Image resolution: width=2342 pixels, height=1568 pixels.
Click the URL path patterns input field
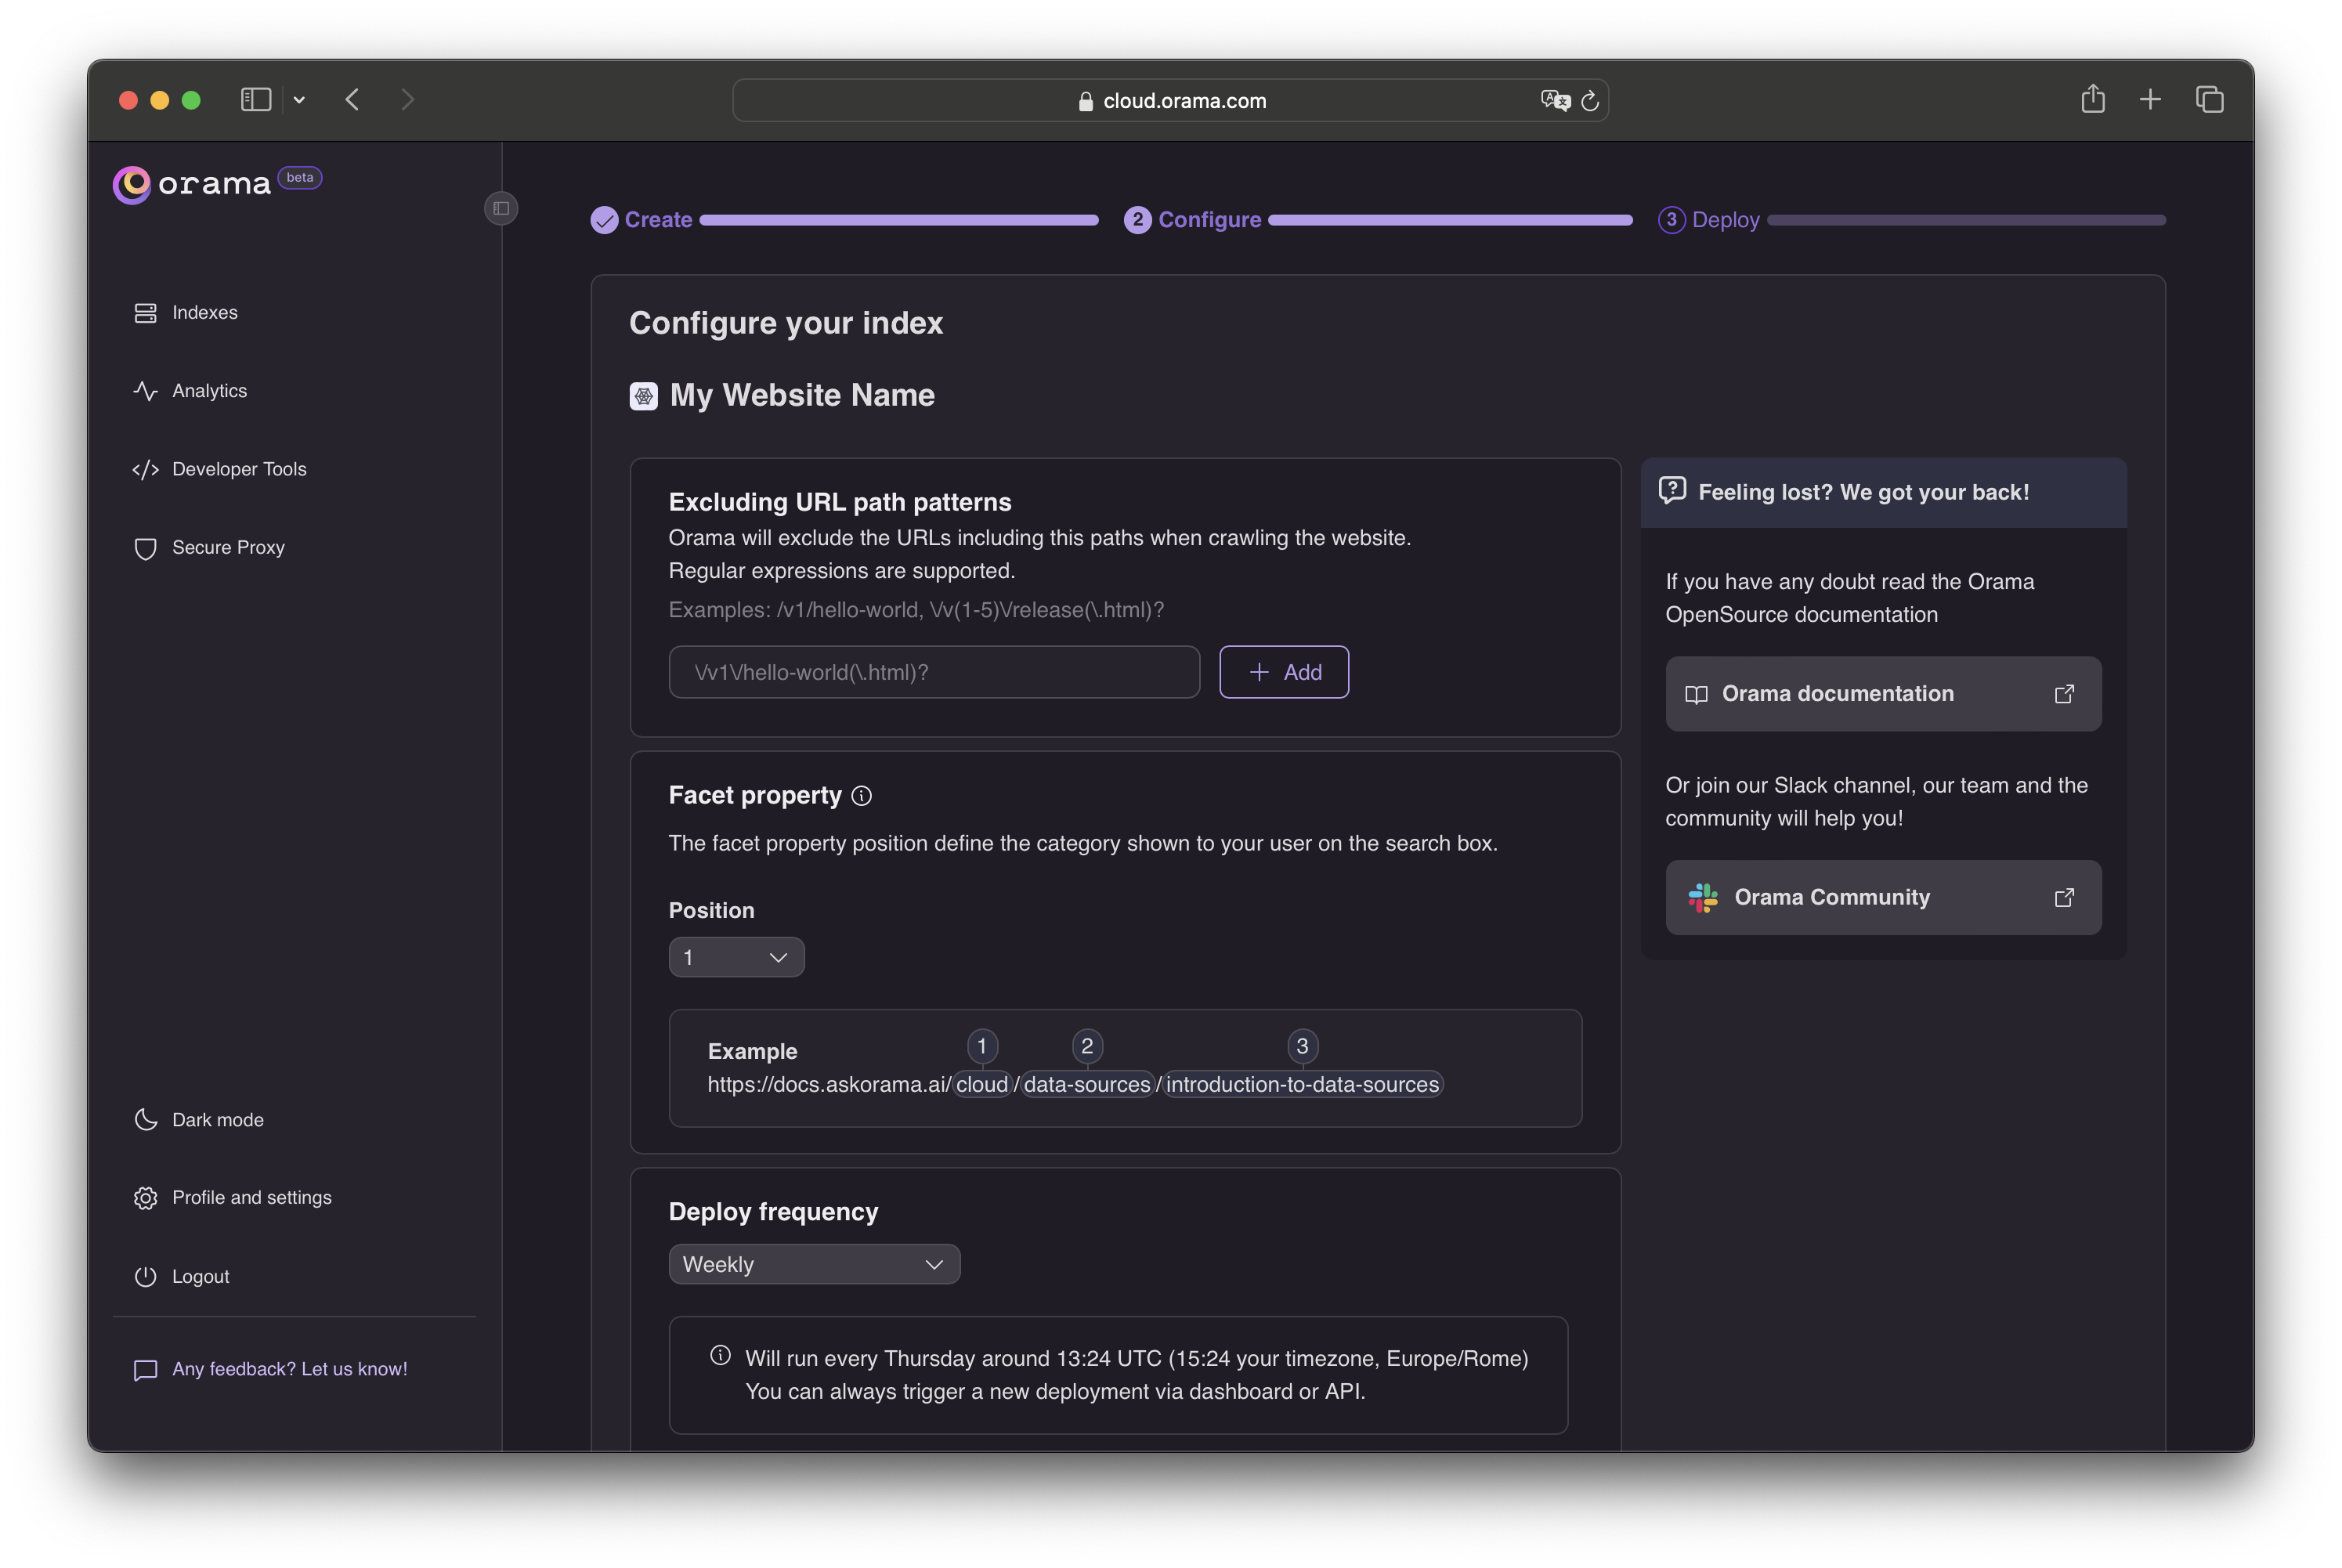933,672
